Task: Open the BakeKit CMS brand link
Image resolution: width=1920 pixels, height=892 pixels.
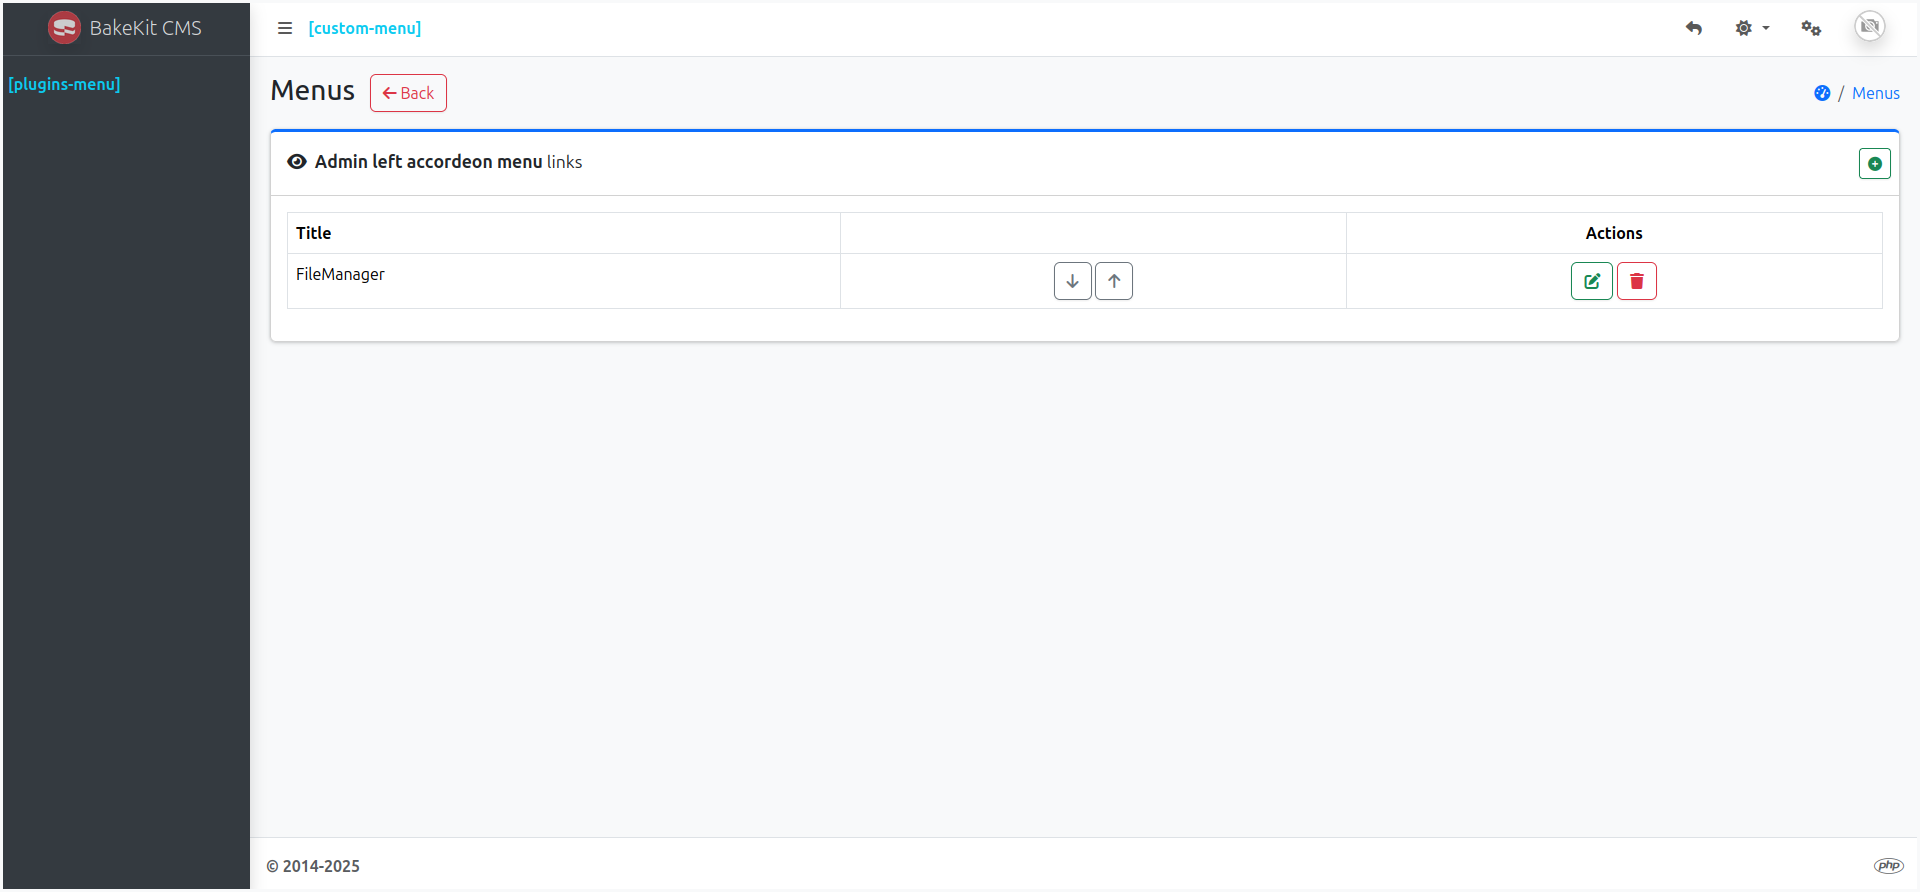Action: tap(125, 28)
